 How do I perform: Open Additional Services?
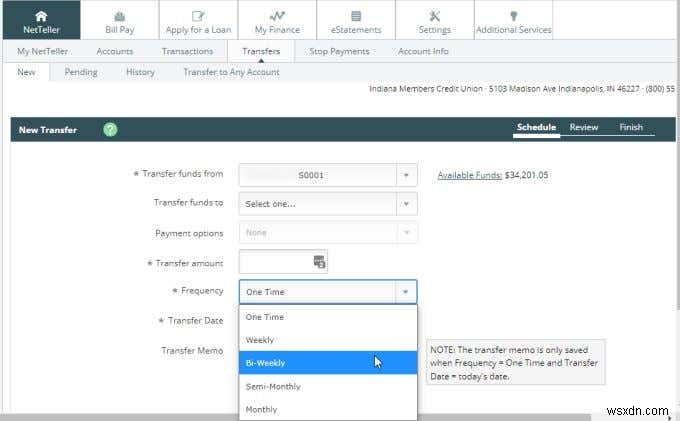pos(513,20)
